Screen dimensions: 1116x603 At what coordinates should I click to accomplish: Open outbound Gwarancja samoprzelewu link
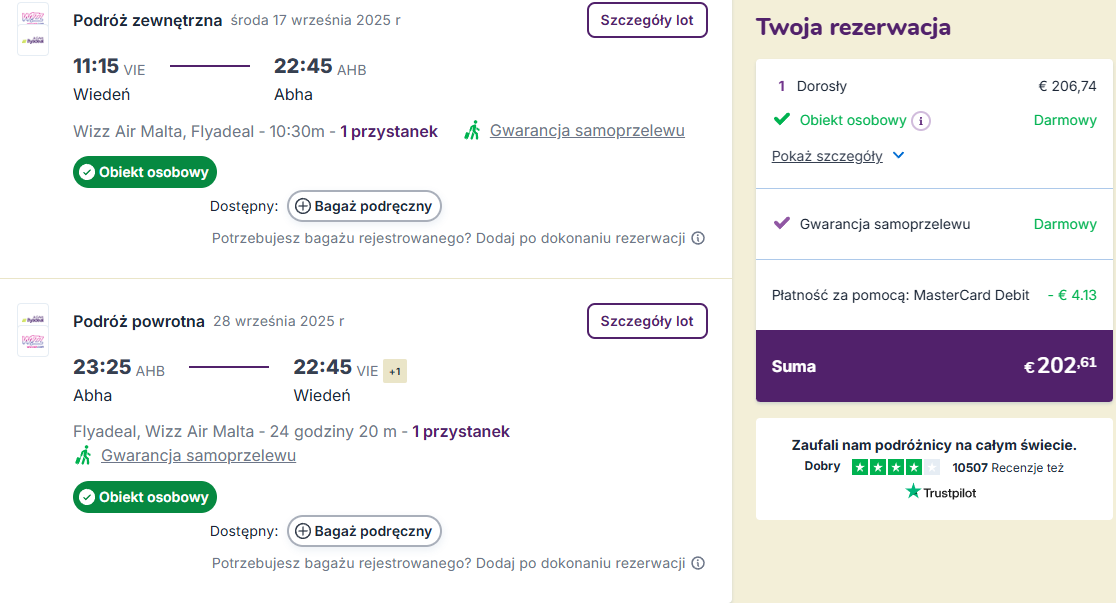point(587,130)
